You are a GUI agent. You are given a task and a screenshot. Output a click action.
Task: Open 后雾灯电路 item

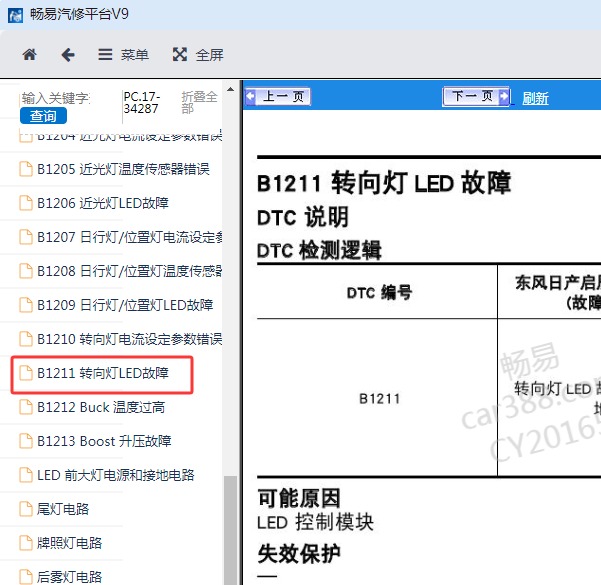click(69, 577)
